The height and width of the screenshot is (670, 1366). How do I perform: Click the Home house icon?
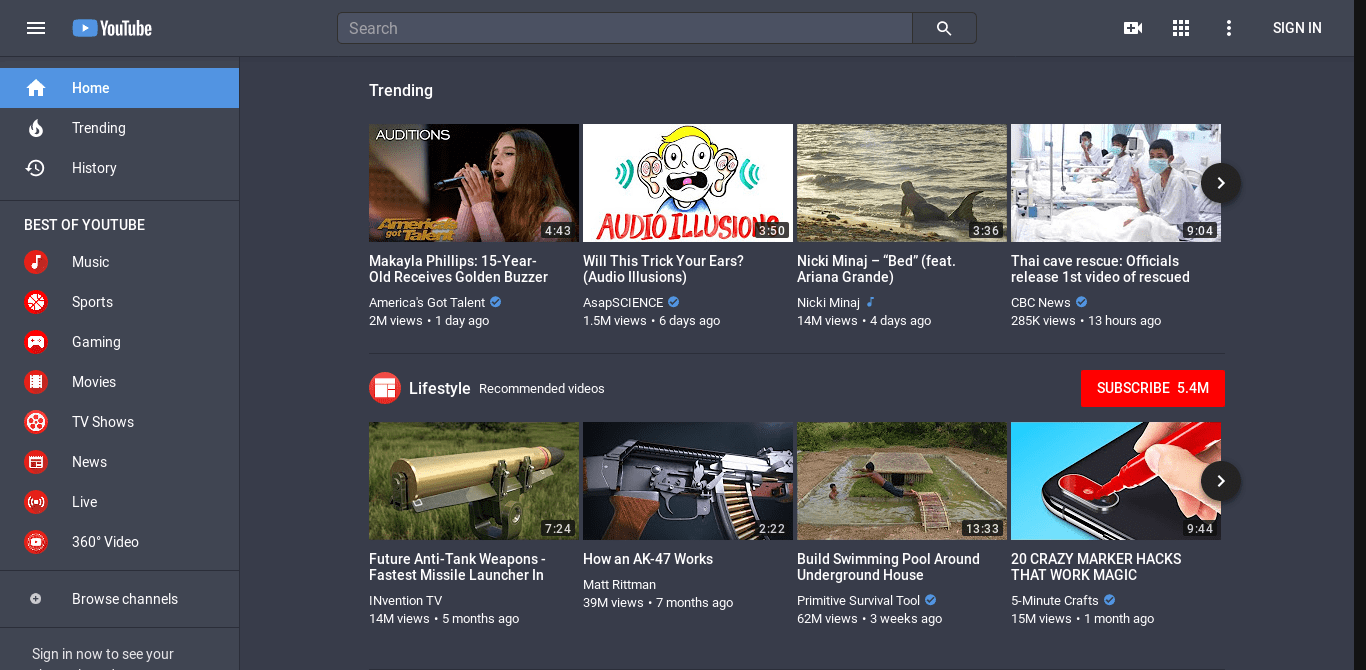36,88
